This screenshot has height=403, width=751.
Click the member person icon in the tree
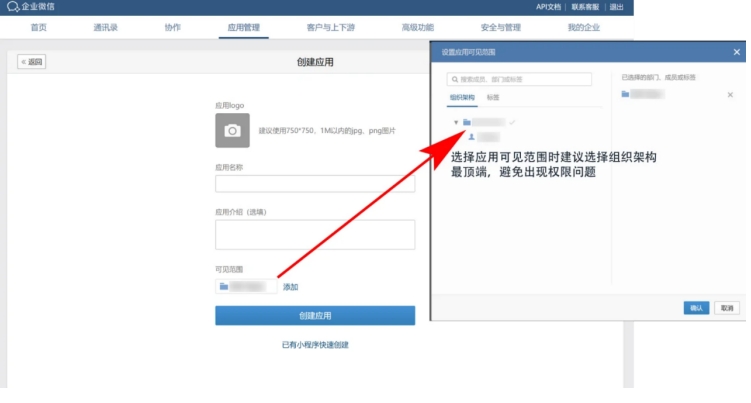tap(471, 136)
